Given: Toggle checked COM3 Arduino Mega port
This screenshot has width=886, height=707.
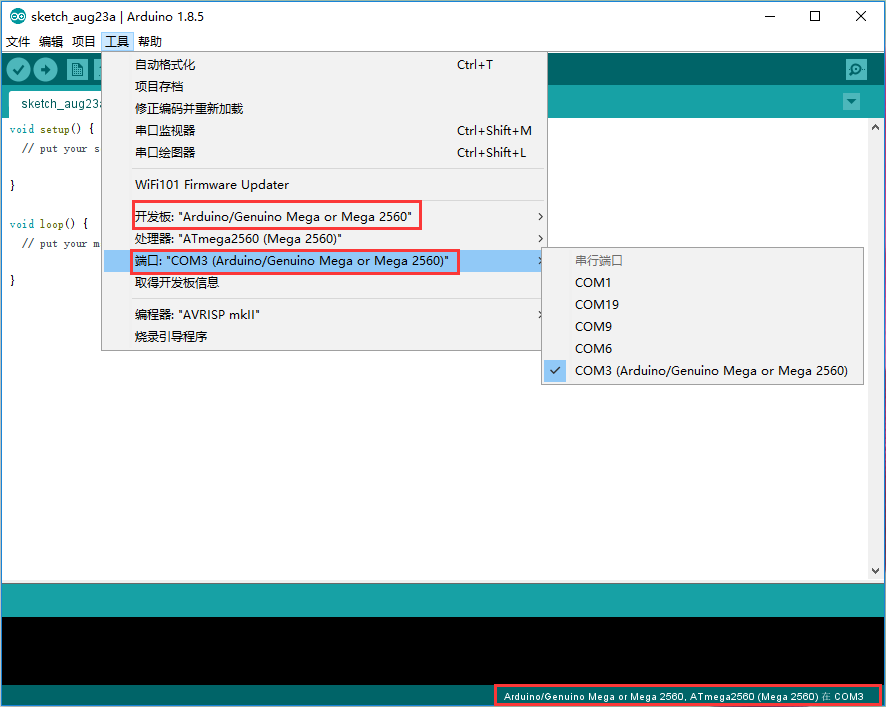Looking at the screenshot, I should tap(702, 371).
